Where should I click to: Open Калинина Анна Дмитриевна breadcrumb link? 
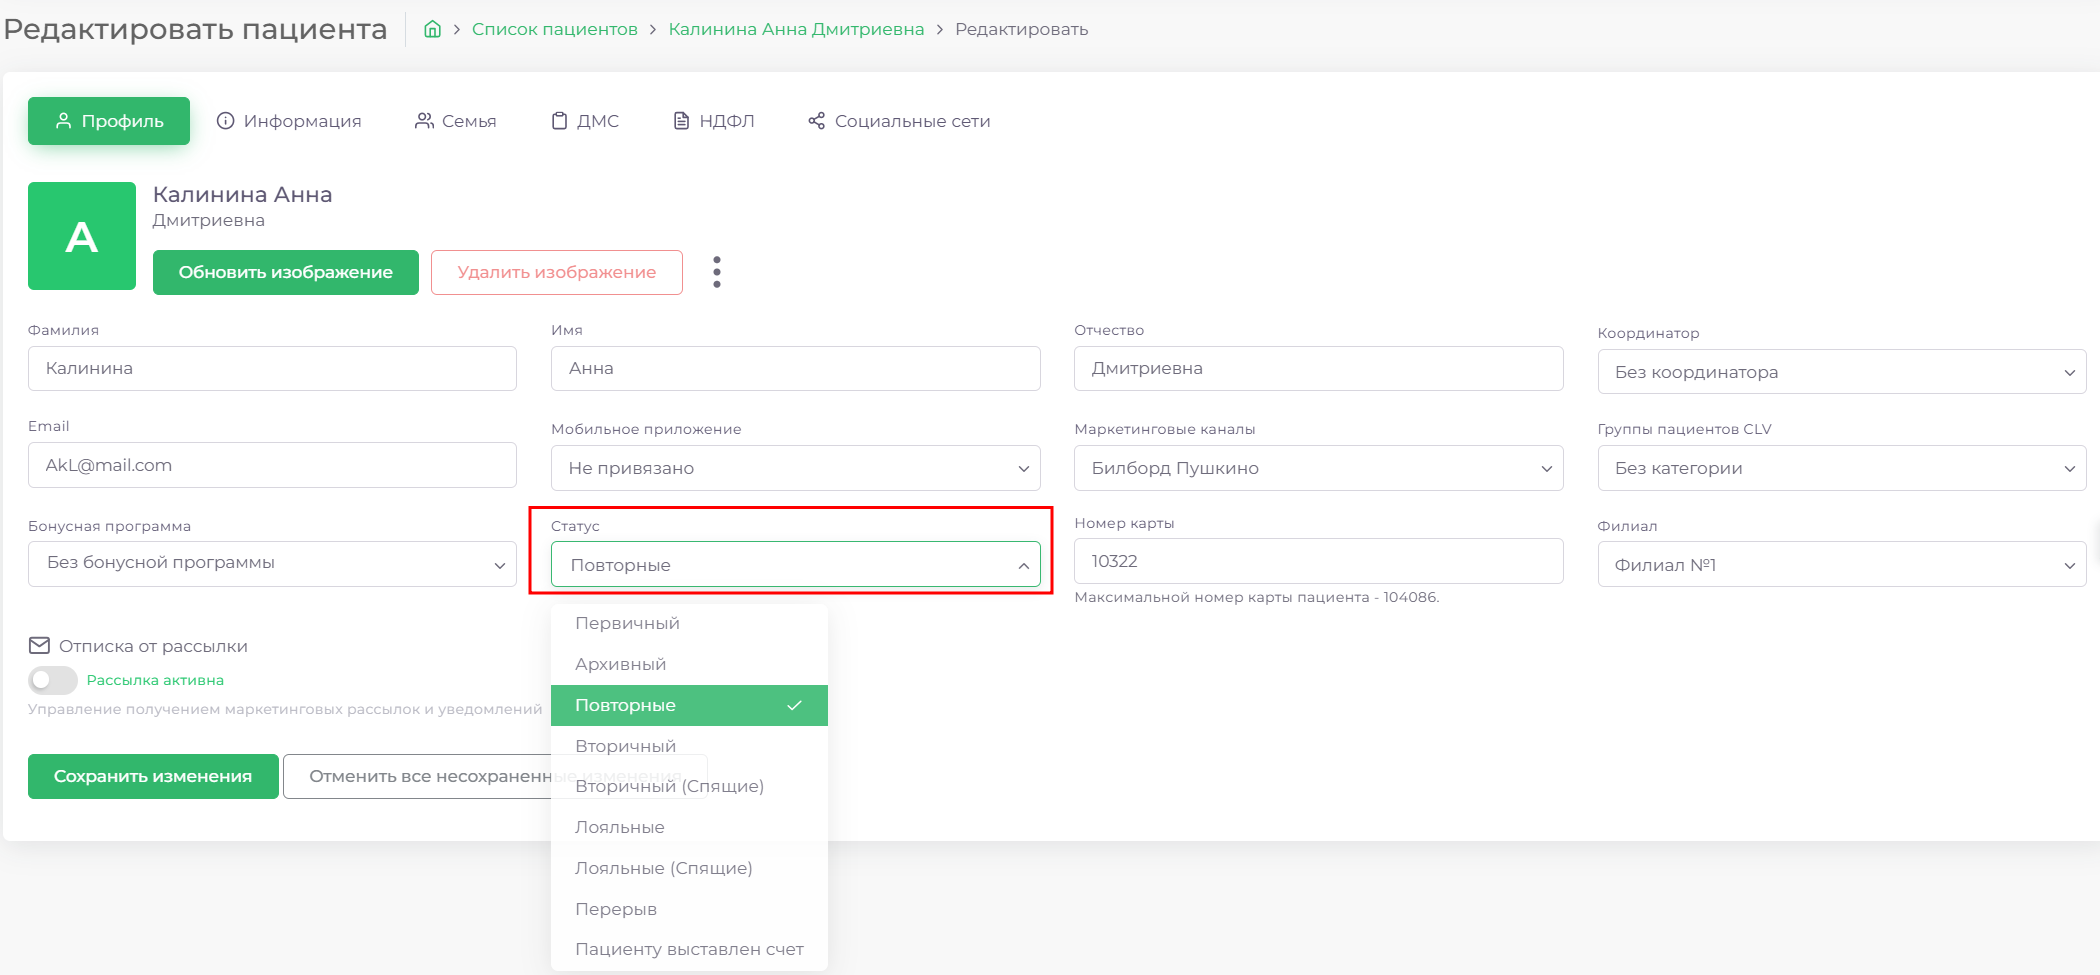pos(796,29)
